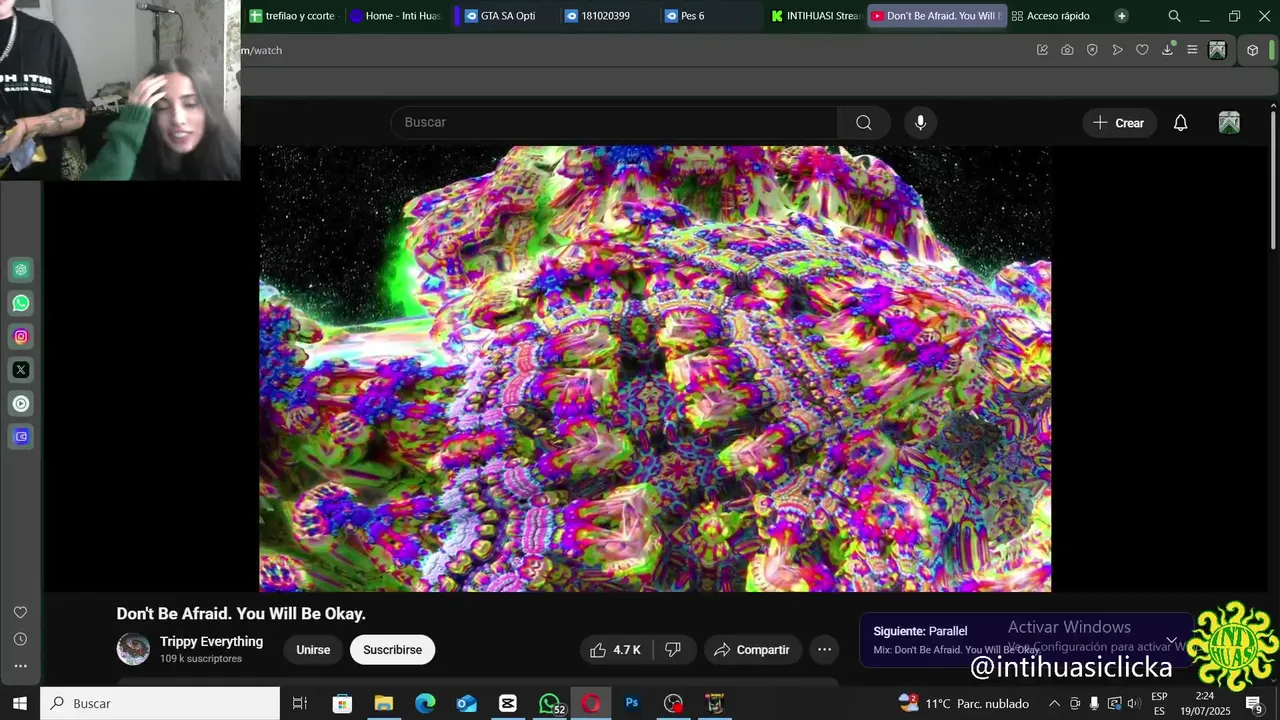The width and height of the screenshot is (1280, 720).
Task: Open the send/flow arrow icon
Action: (1117, 50)
